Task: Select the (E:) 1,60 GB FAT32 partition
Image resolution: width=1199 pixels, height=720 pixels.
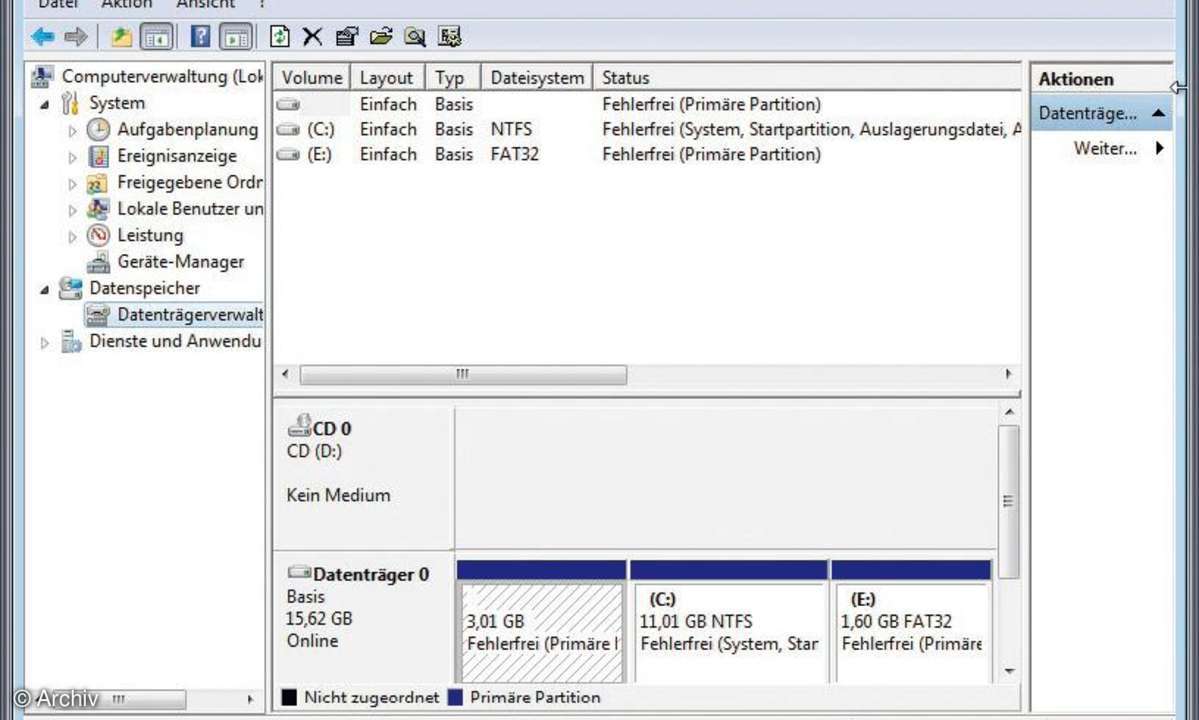Action: 911,632
